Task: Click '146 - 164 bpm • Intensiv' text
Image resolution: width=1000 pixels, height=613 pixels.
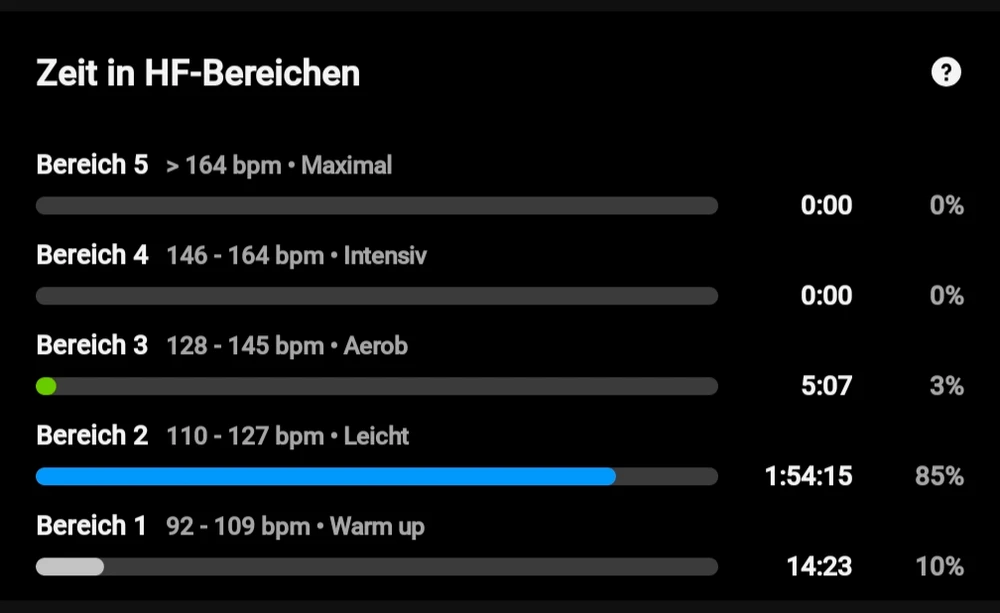Action: pos(296,256)
